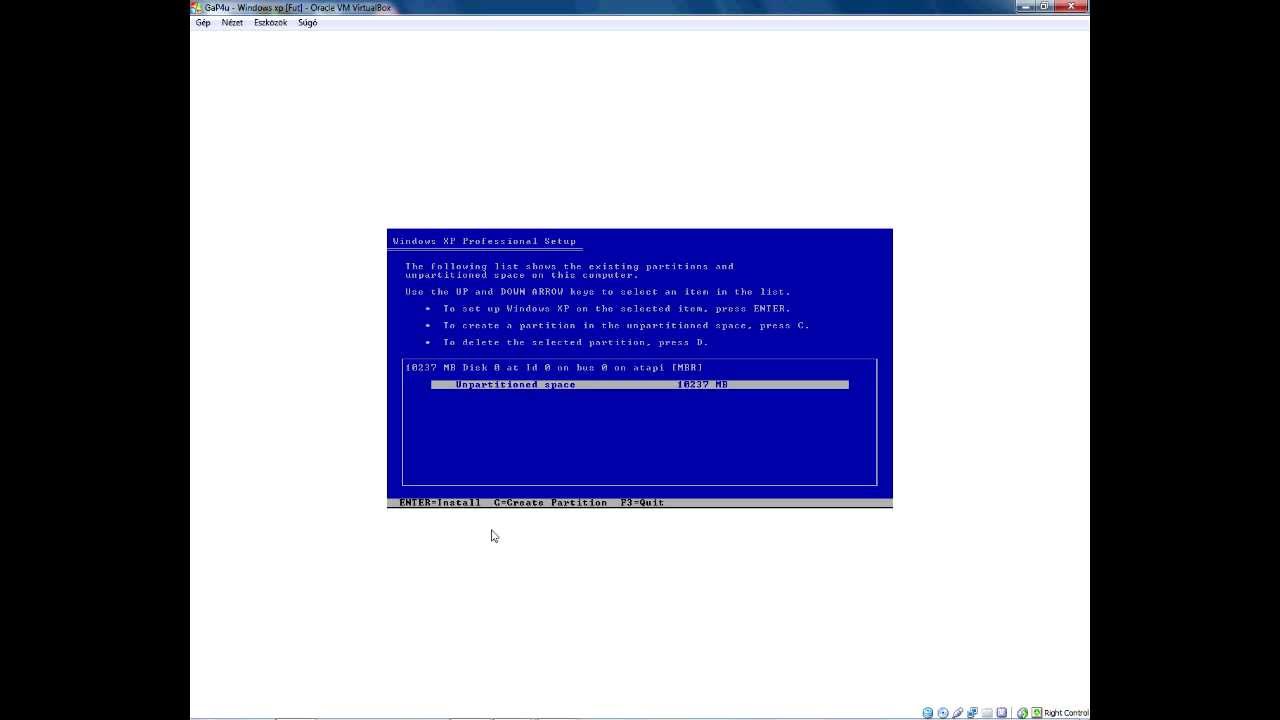Viewport: 1280px width, 720px height.
Task: Open the Gép menu
Action: click(203, 22)
